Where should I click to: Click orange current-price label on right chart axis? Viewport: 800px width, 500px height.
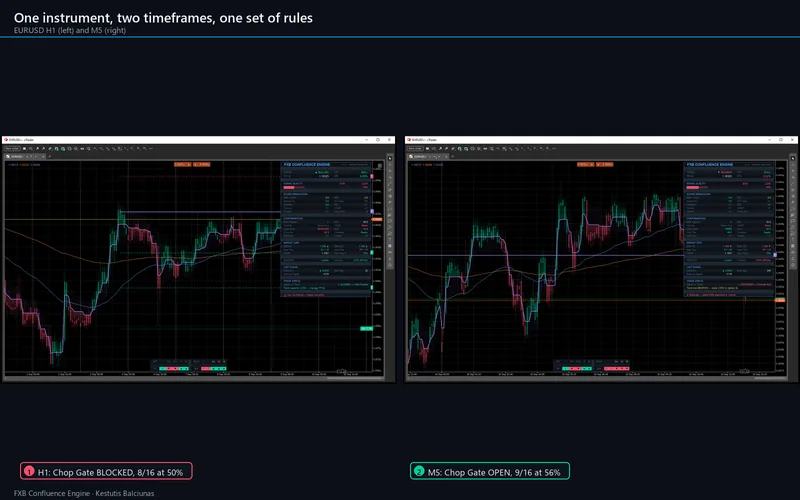click(x=780, y=300)
